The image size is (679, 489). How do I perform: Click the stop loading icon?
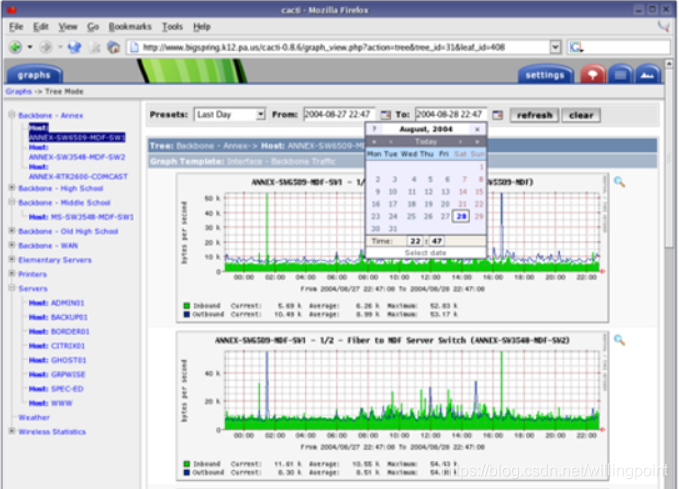(94, 47)
